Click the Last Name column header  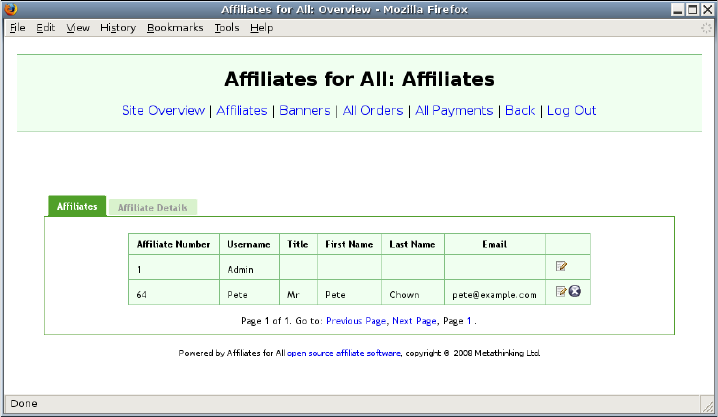click(412, 244)
